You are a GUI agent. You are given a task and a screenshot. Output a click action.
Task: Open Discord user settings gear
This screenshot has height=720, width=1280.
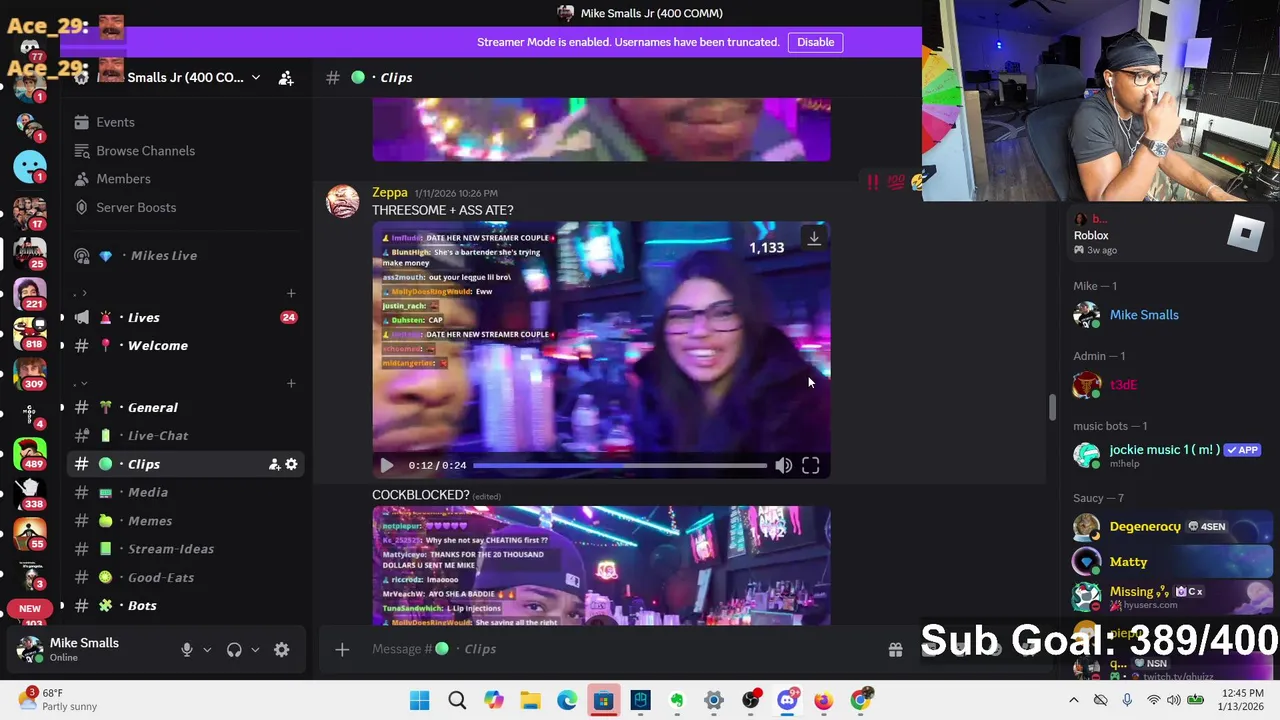pyautogui.click(x=282, y=650)
